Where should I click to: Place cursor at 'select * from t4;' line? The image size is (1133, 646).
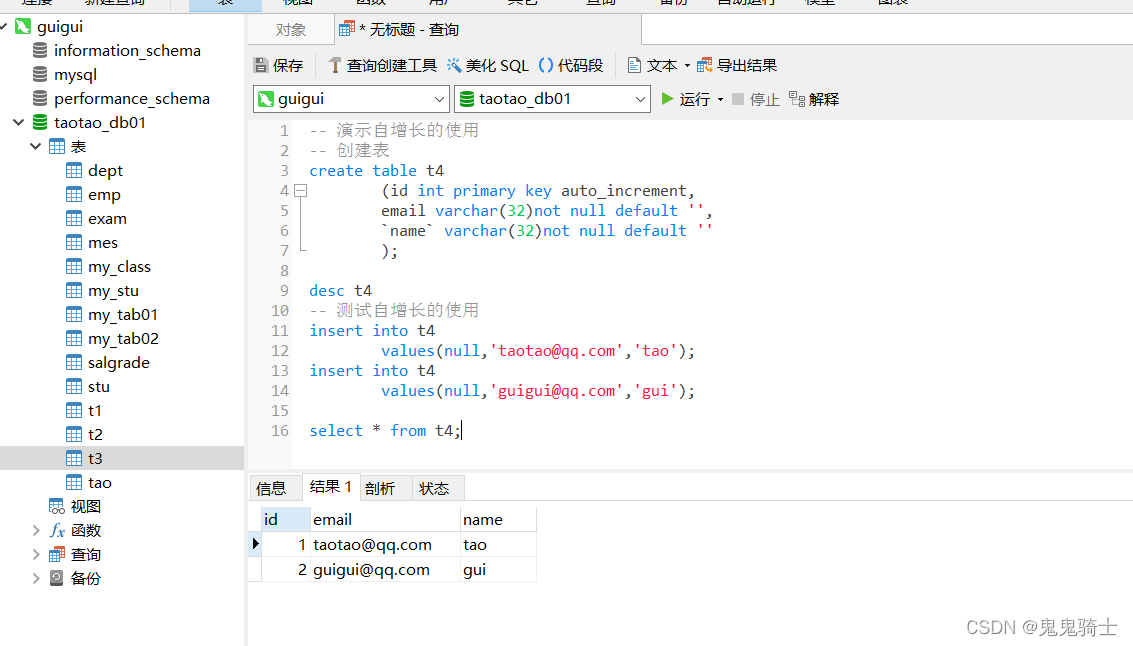[385, 431]
